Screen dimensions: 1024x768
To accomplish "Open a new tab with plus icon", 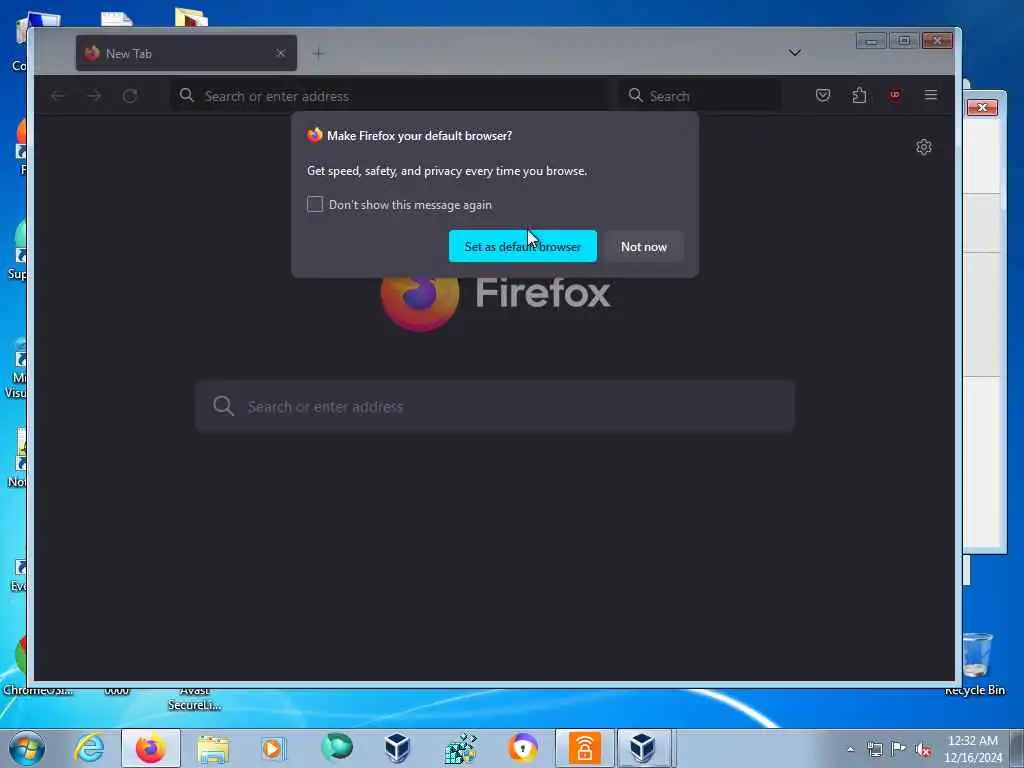I will (x=318, y=54).
